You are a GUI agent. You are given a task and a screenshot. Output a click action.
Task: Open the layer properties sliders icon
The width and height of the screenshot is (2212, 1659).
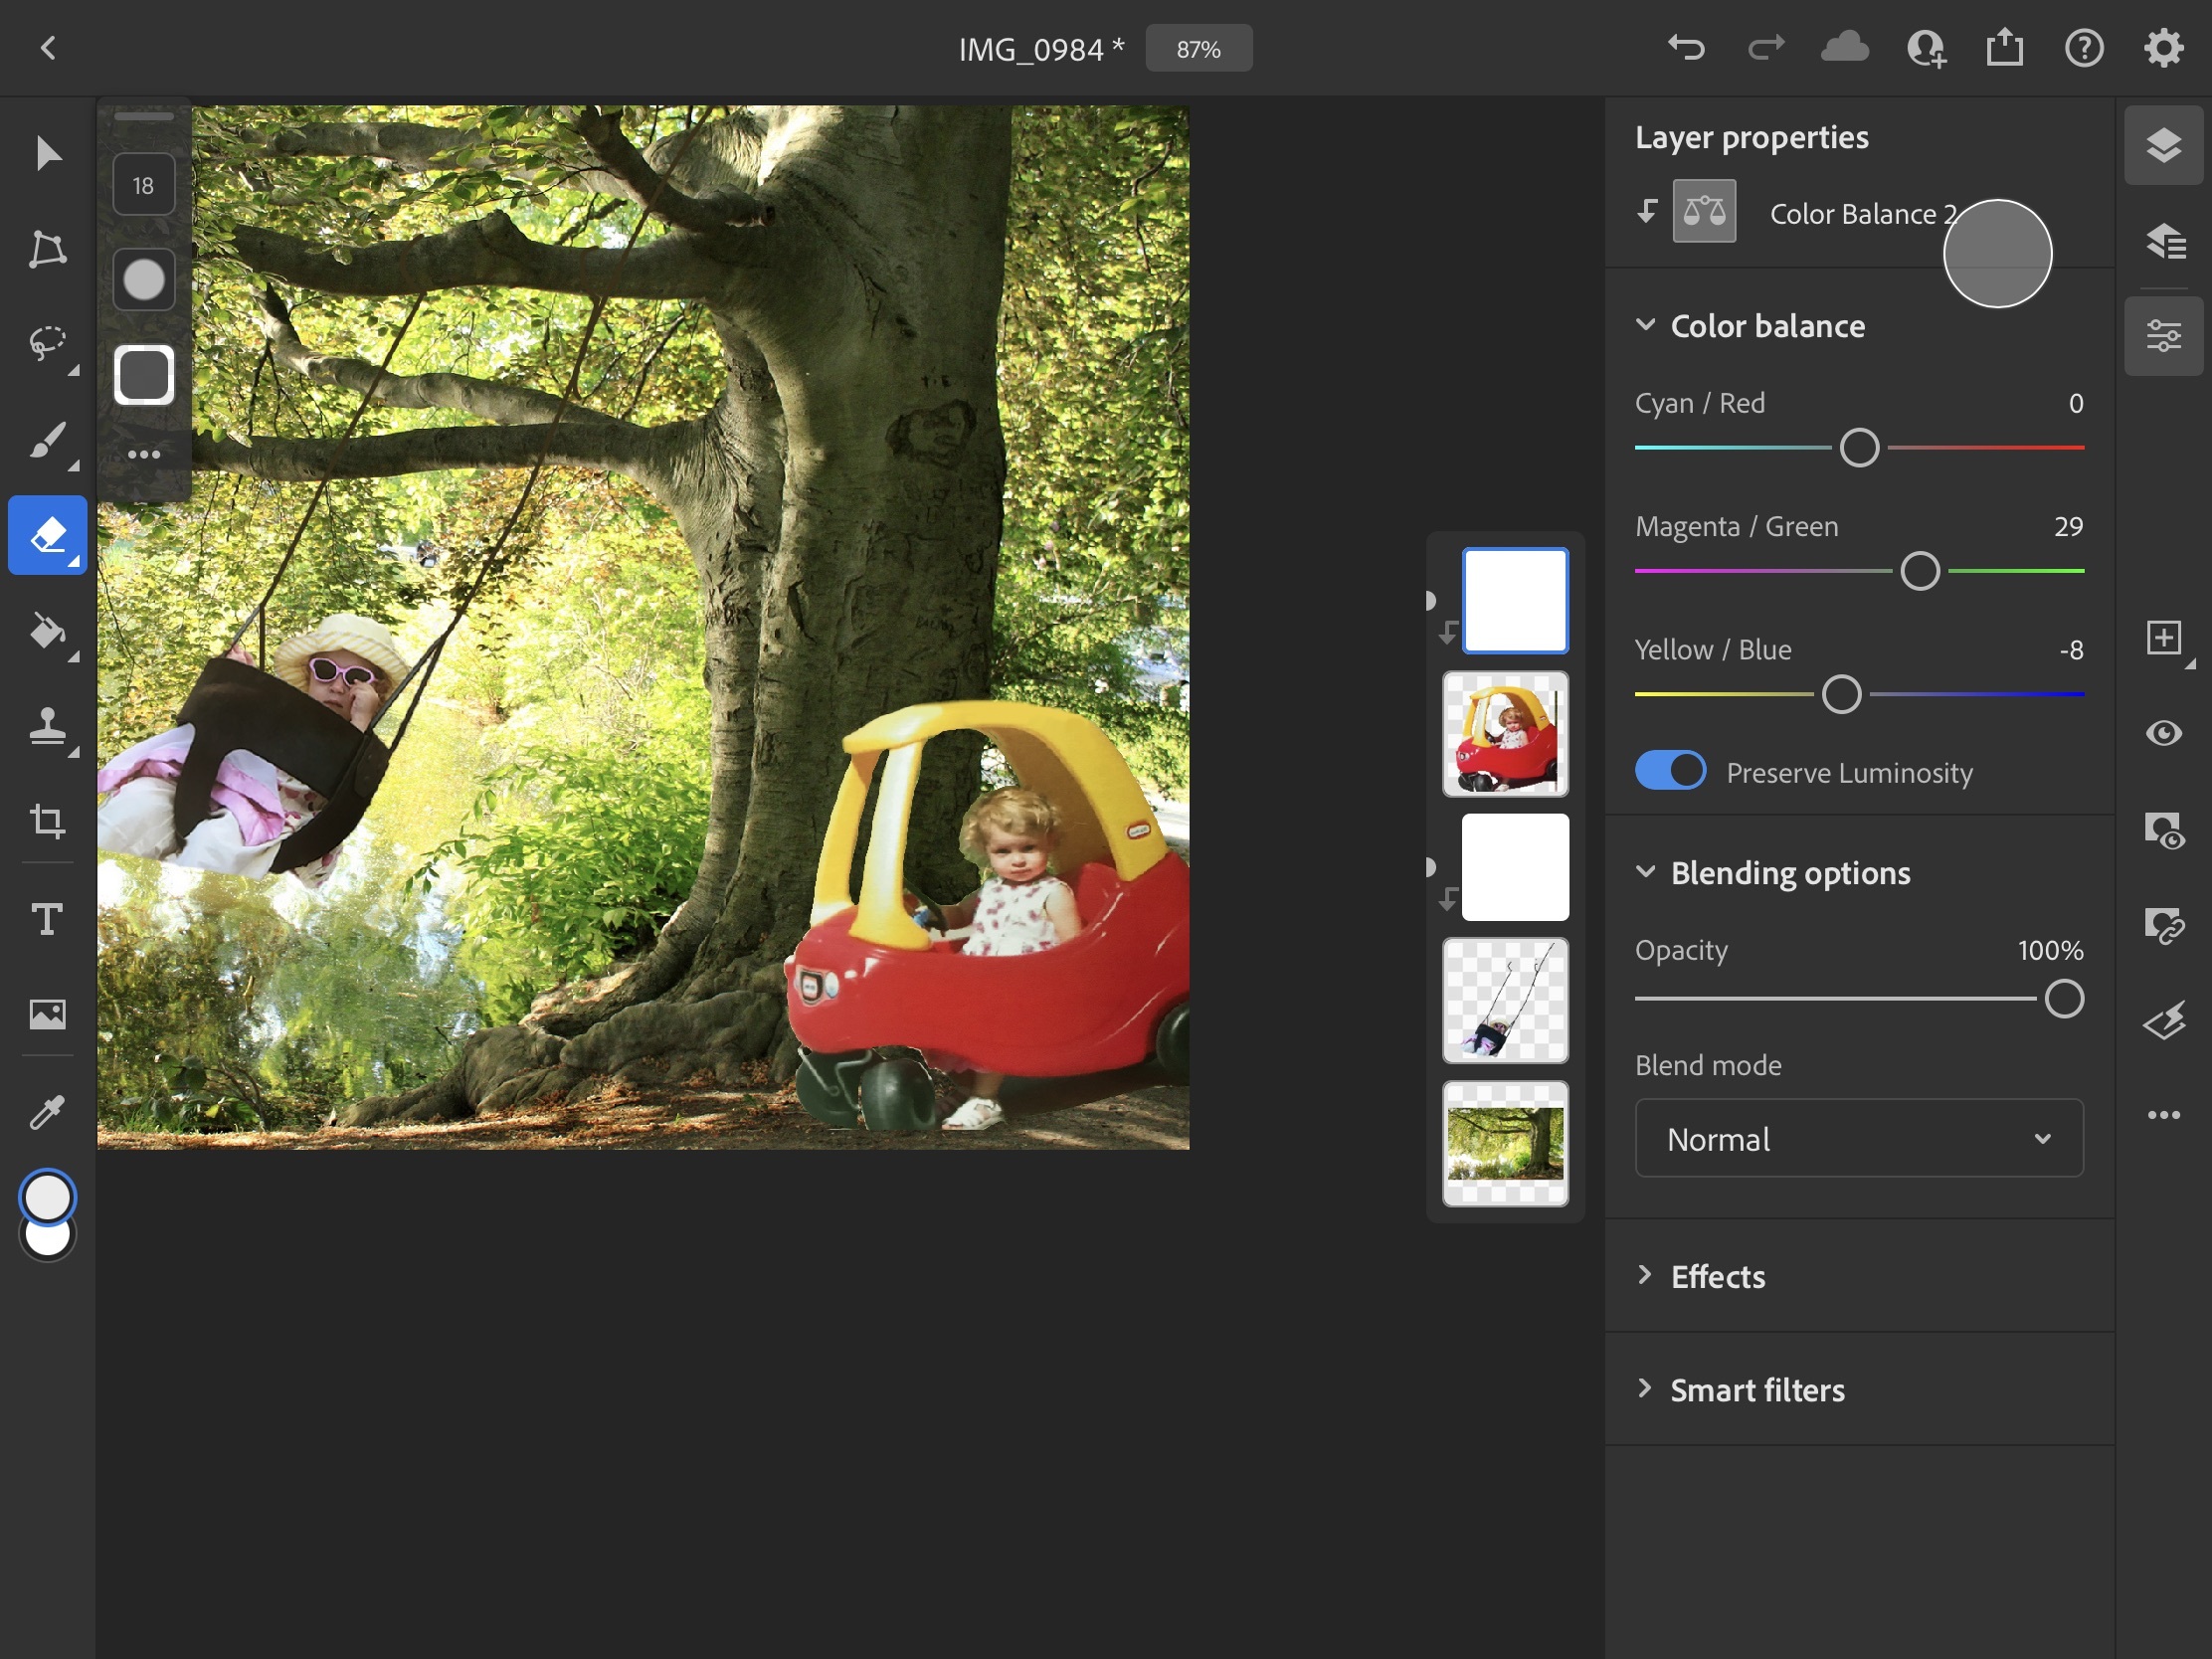[x=2163, y=336]
